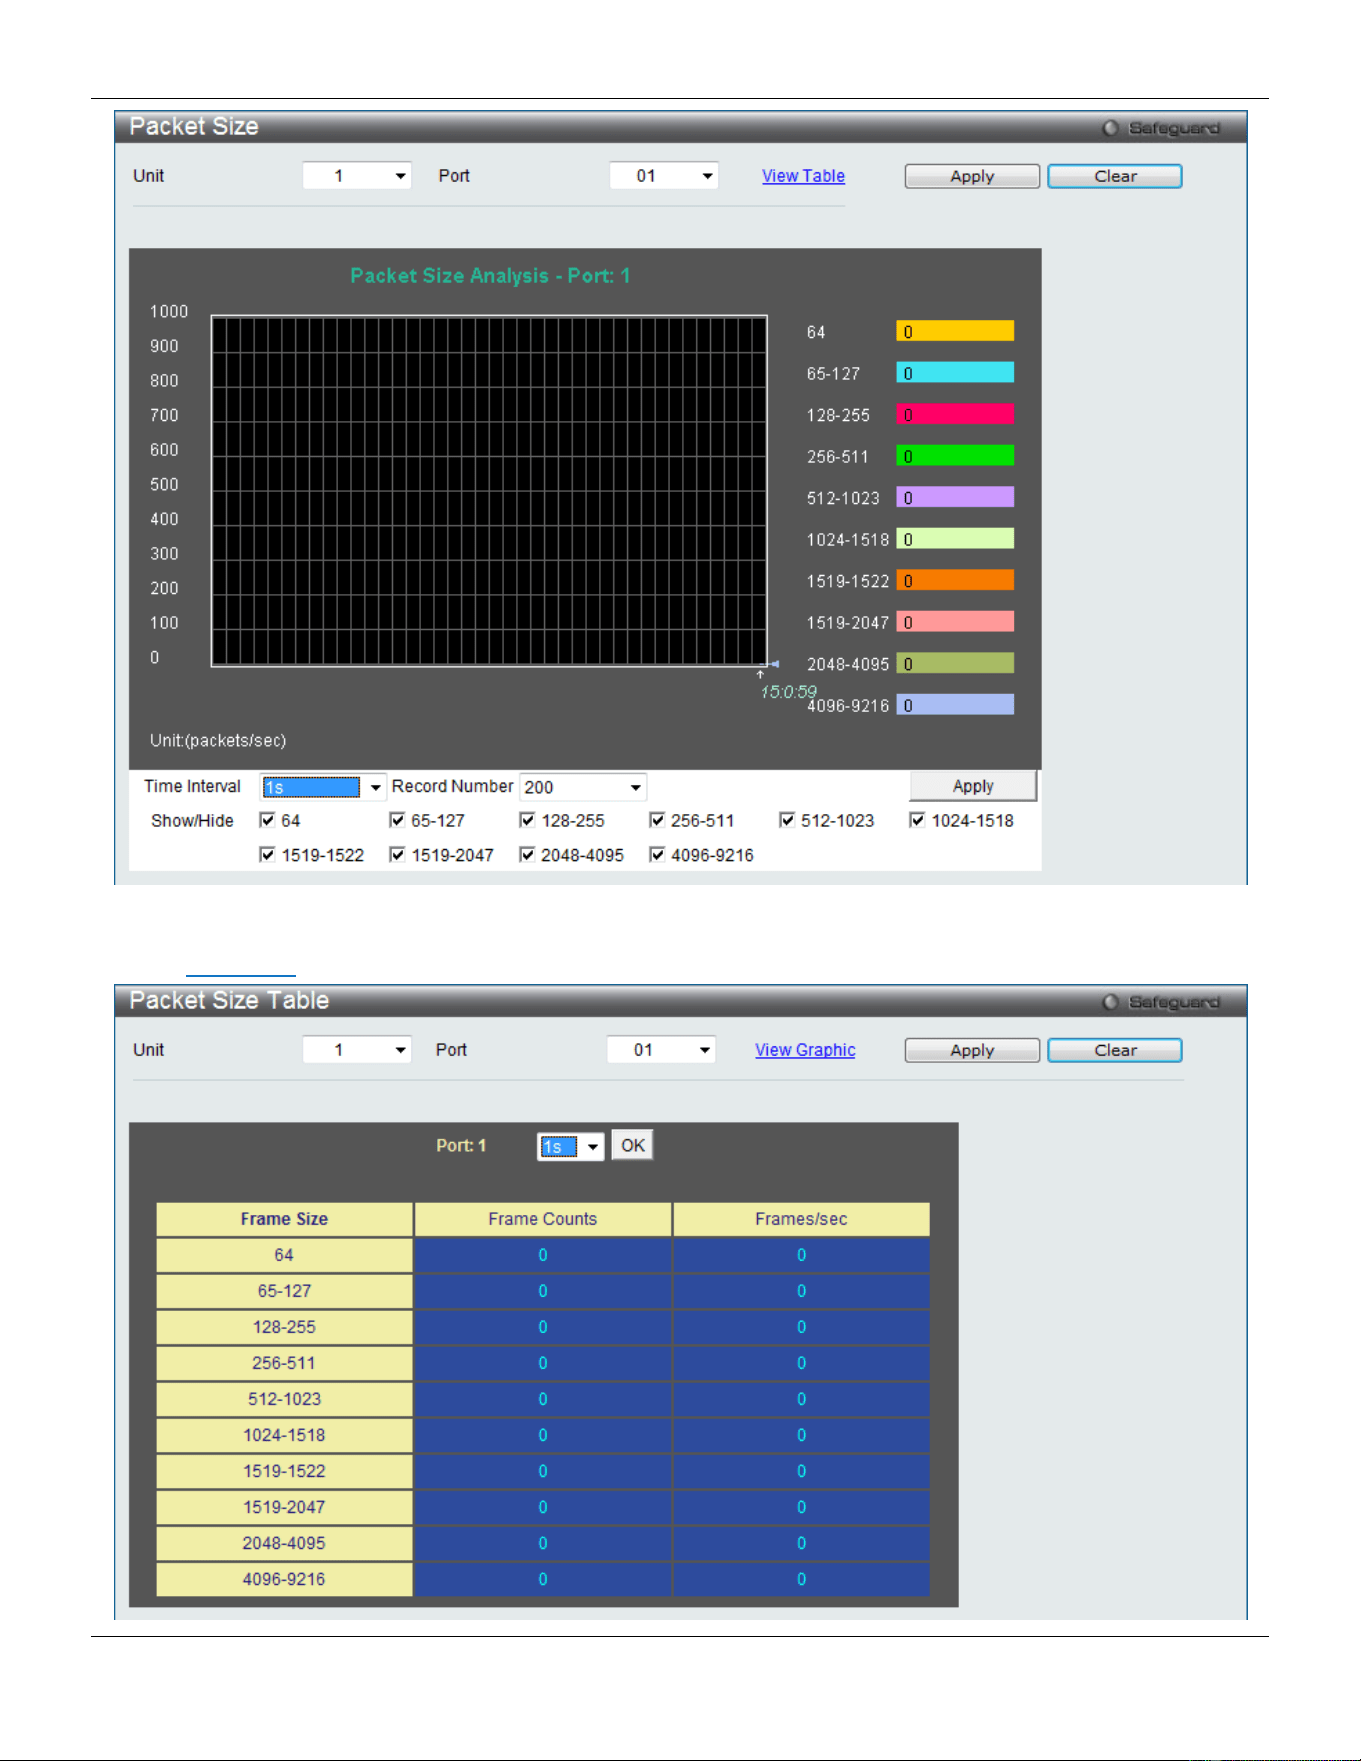Open the Record Number dropdown
This screenshot has height=1761, width=1361.
point(583,787)
